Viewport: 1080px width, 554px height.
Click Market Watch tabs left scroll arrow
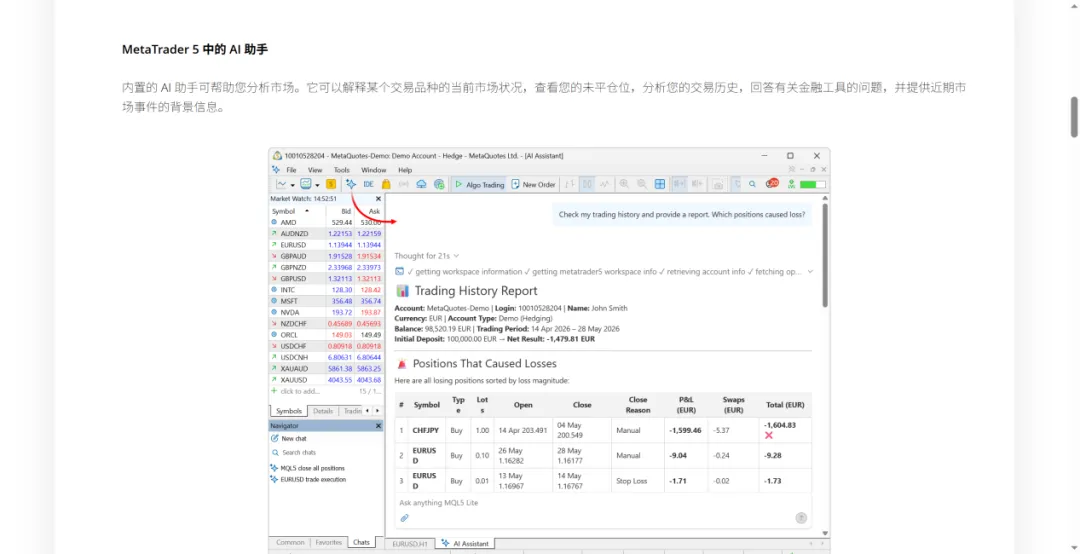(x=367, y=411)
